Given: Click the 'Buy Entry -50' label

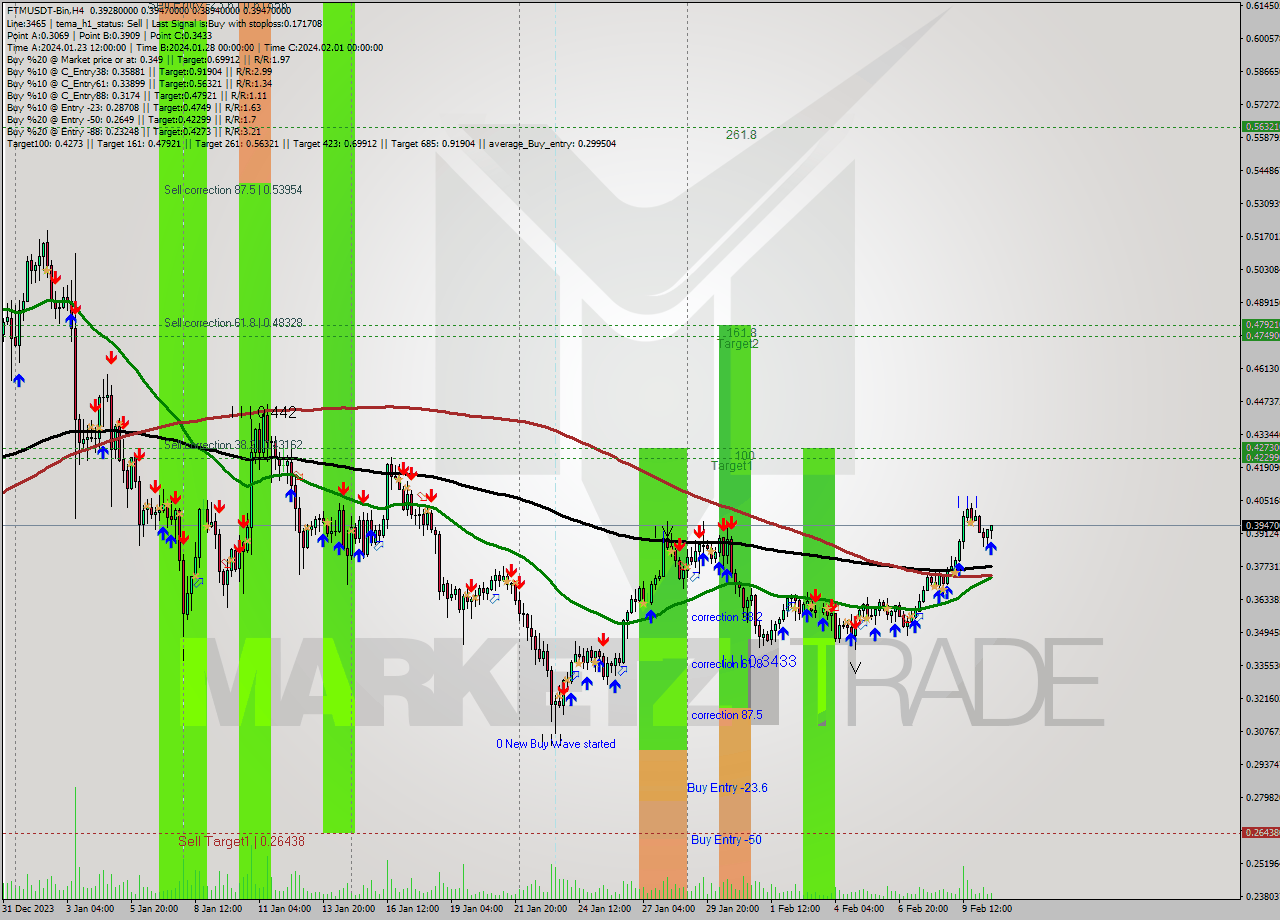Looking at the screenshot, I should point(726,840).
